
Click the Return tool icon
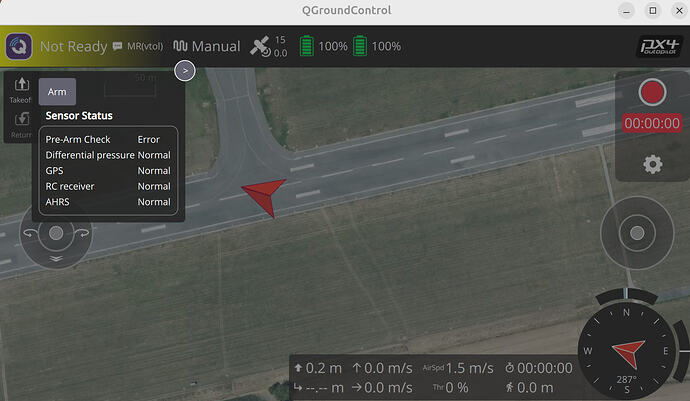coord(21,125)
